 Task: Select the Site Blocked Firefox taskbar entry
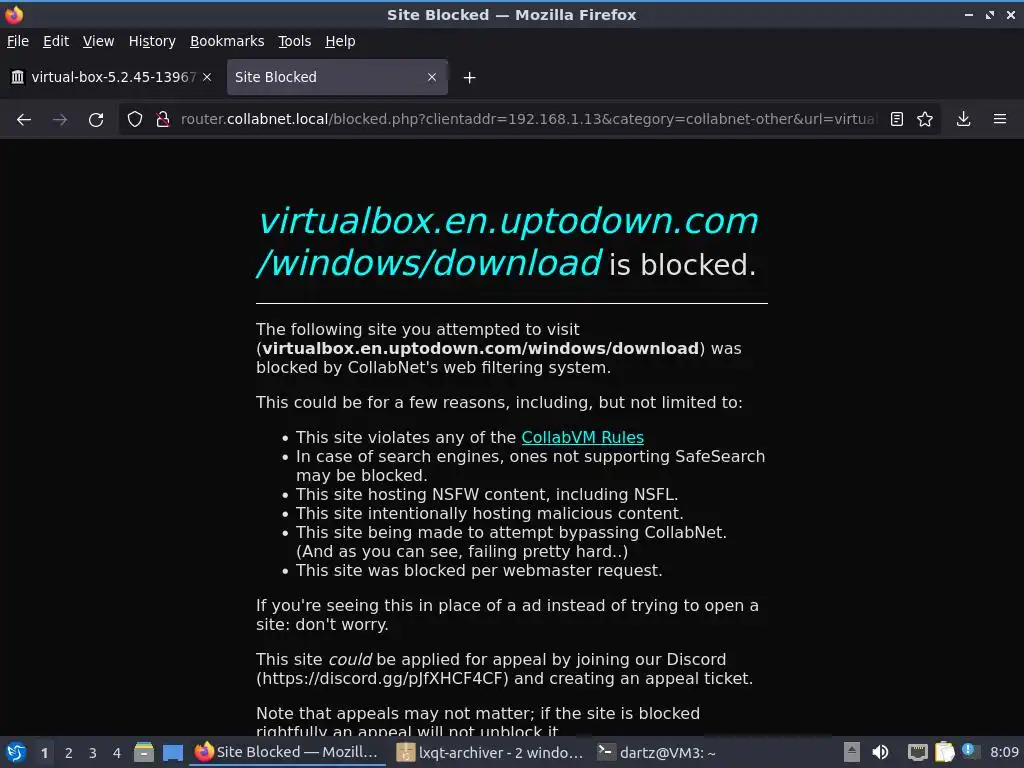(287, 752)
